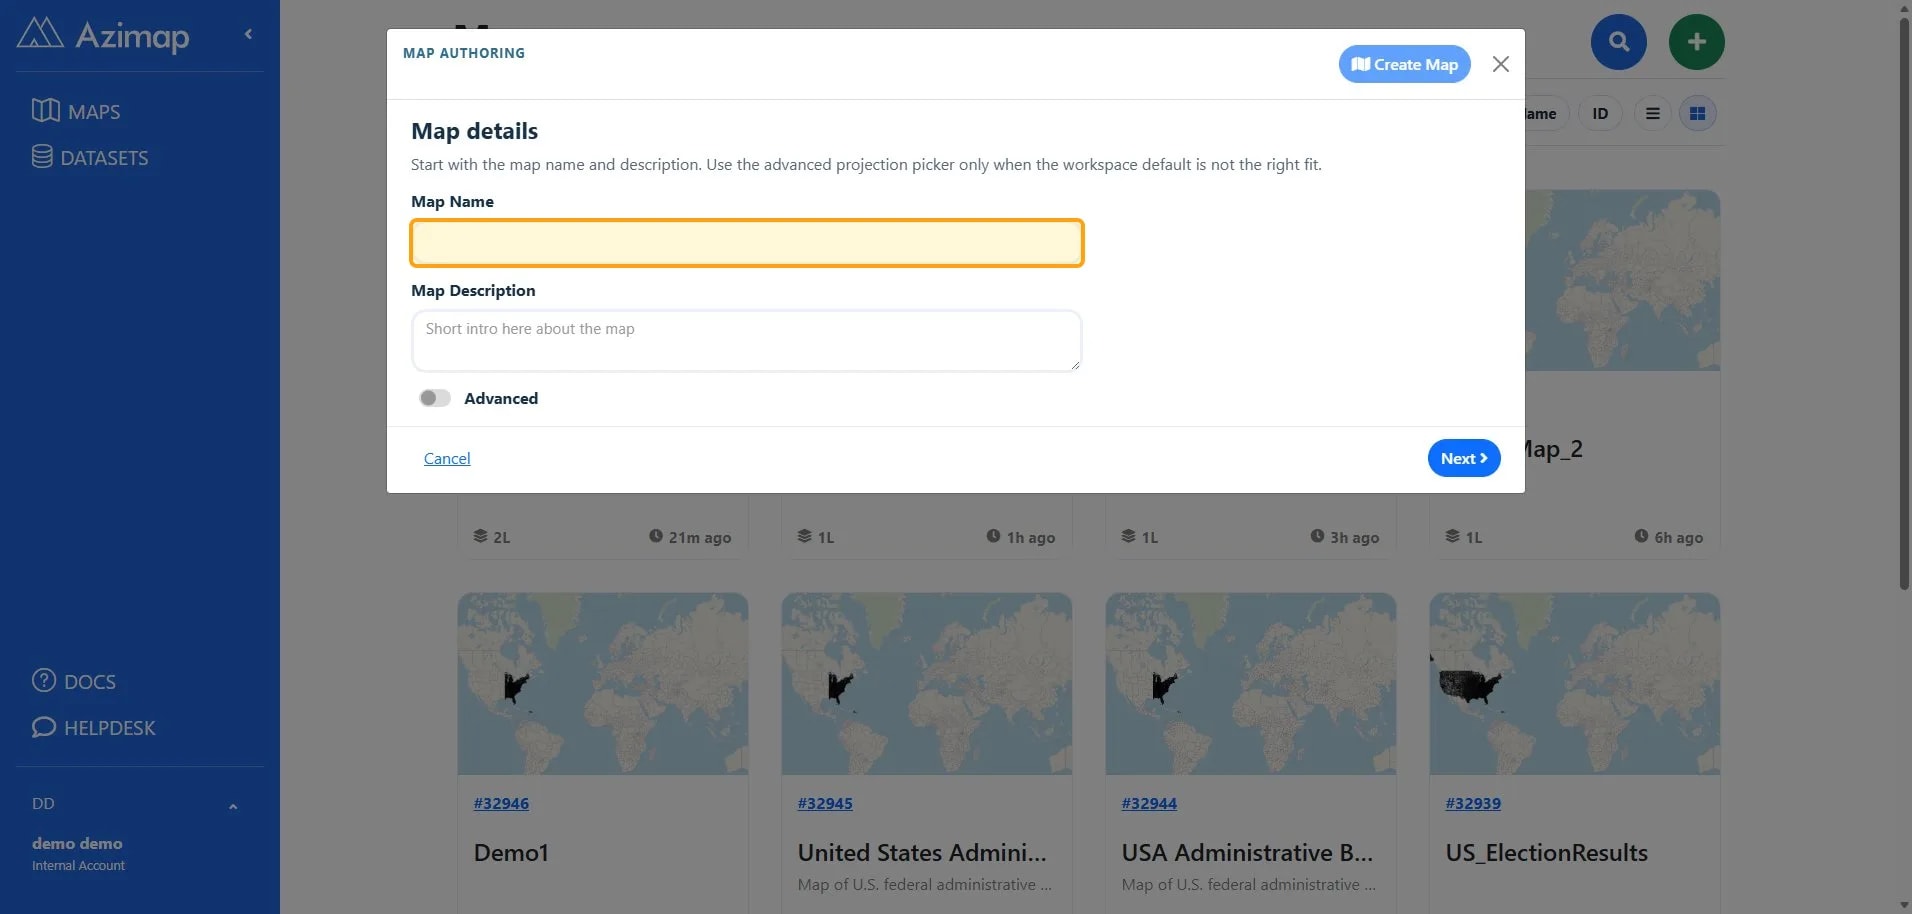Focus the Map Name input field
This screenshot has width=1912, height=914.
[747, 243]
